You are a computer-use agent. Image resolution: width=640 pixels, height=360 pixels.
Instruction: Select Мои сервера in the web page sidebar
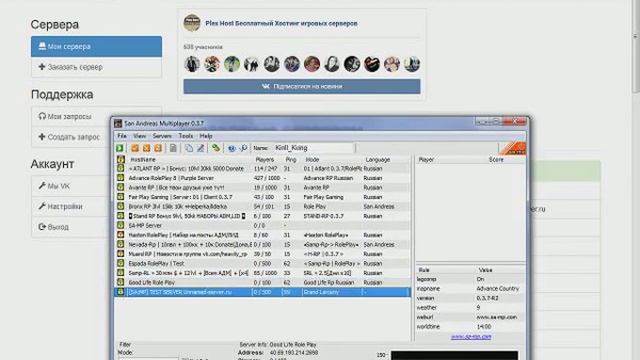(x=96, y=47)
